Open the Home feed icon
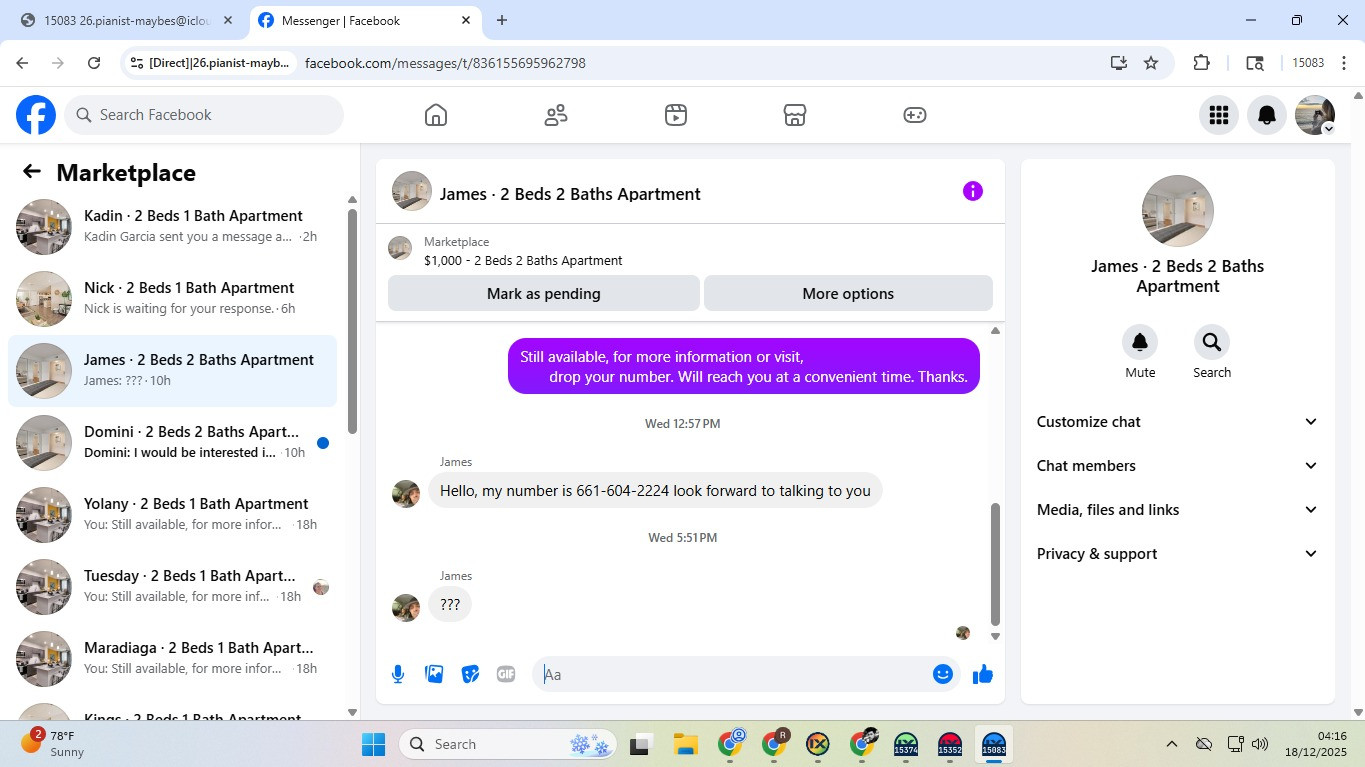 tap(436, 115)
